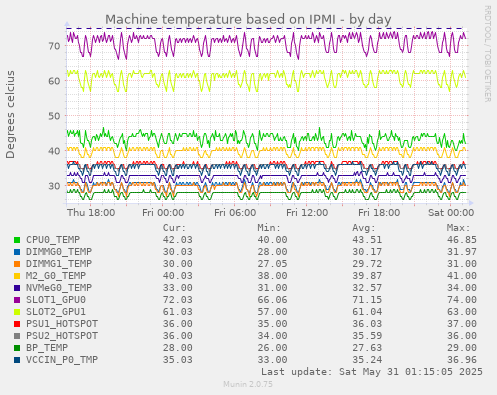Click SLOT1_GPU0 max value 74.00
Viewport: 497px width, 395px height.
[462, 300]
